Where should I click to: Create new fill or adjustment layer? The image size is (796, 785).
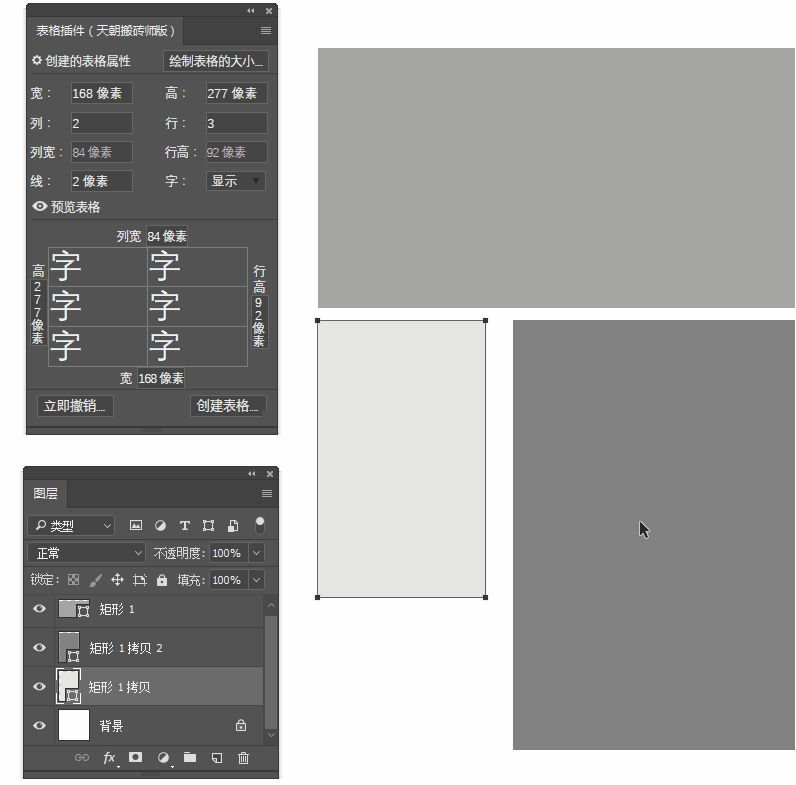(163, 758)
